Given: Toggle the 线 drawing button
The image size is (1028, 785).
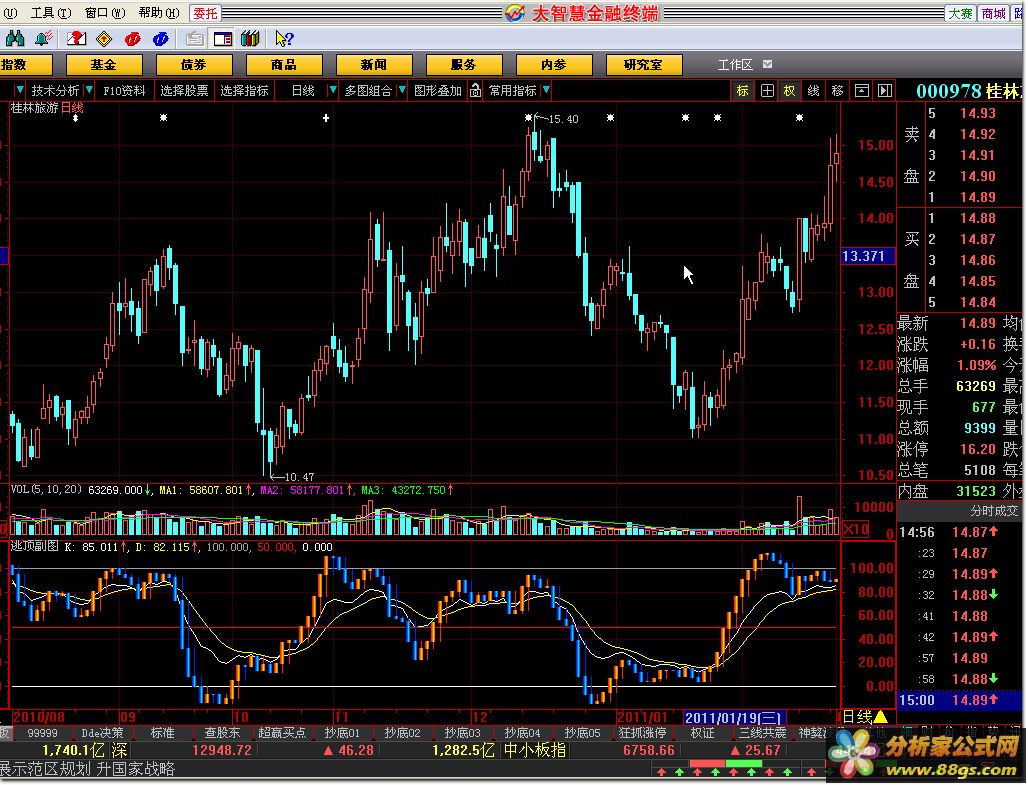Looking at the screenshot, I should [x=814, y=91].
